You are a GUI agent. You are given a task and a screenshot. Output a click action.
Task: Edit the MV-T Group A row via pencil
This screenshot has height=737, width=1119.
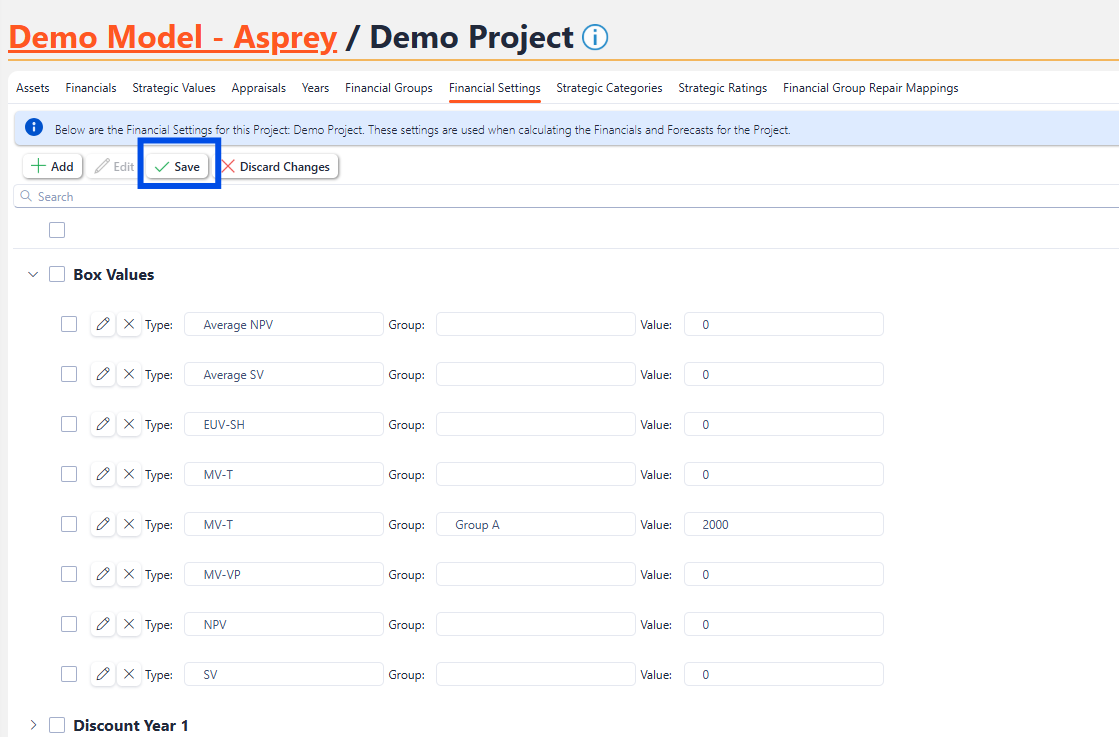click(103, 524)
